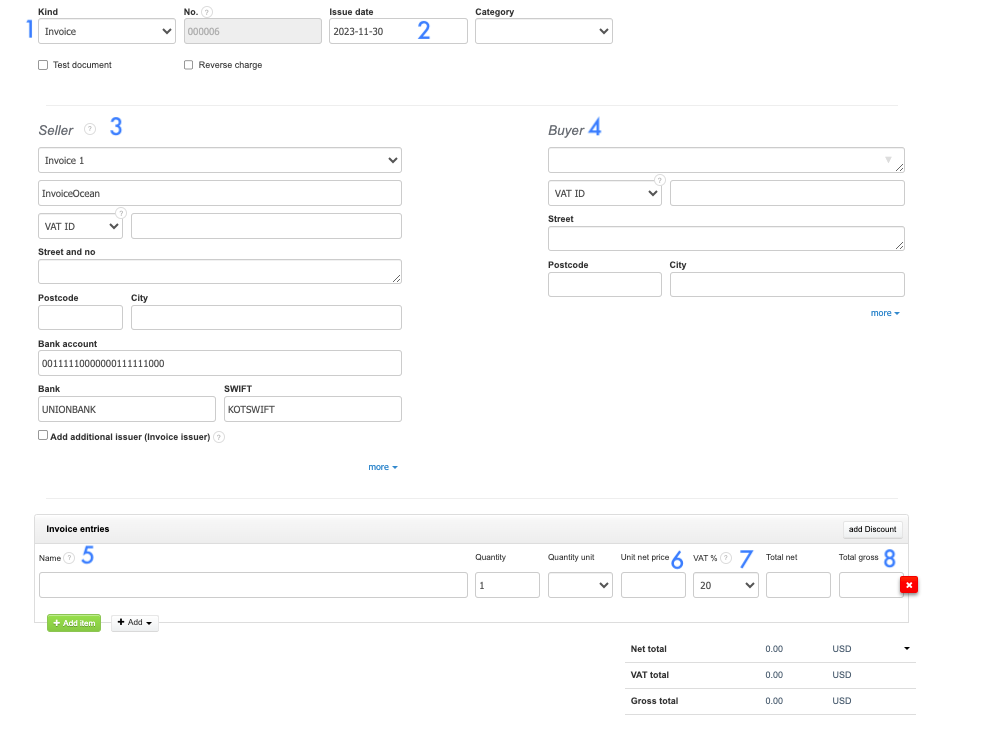Viewport: 991px width, 733px height.
Task: Click the help icon next to entry Name label
Action: tap(69, 558)
